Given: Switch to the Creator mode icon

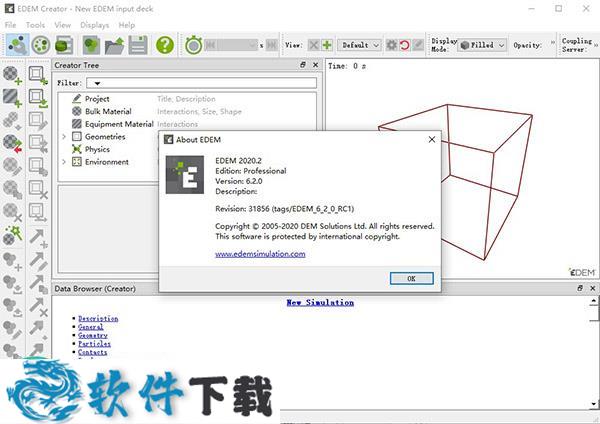Looking at the screenshot, I should click(x=17, y=45).
